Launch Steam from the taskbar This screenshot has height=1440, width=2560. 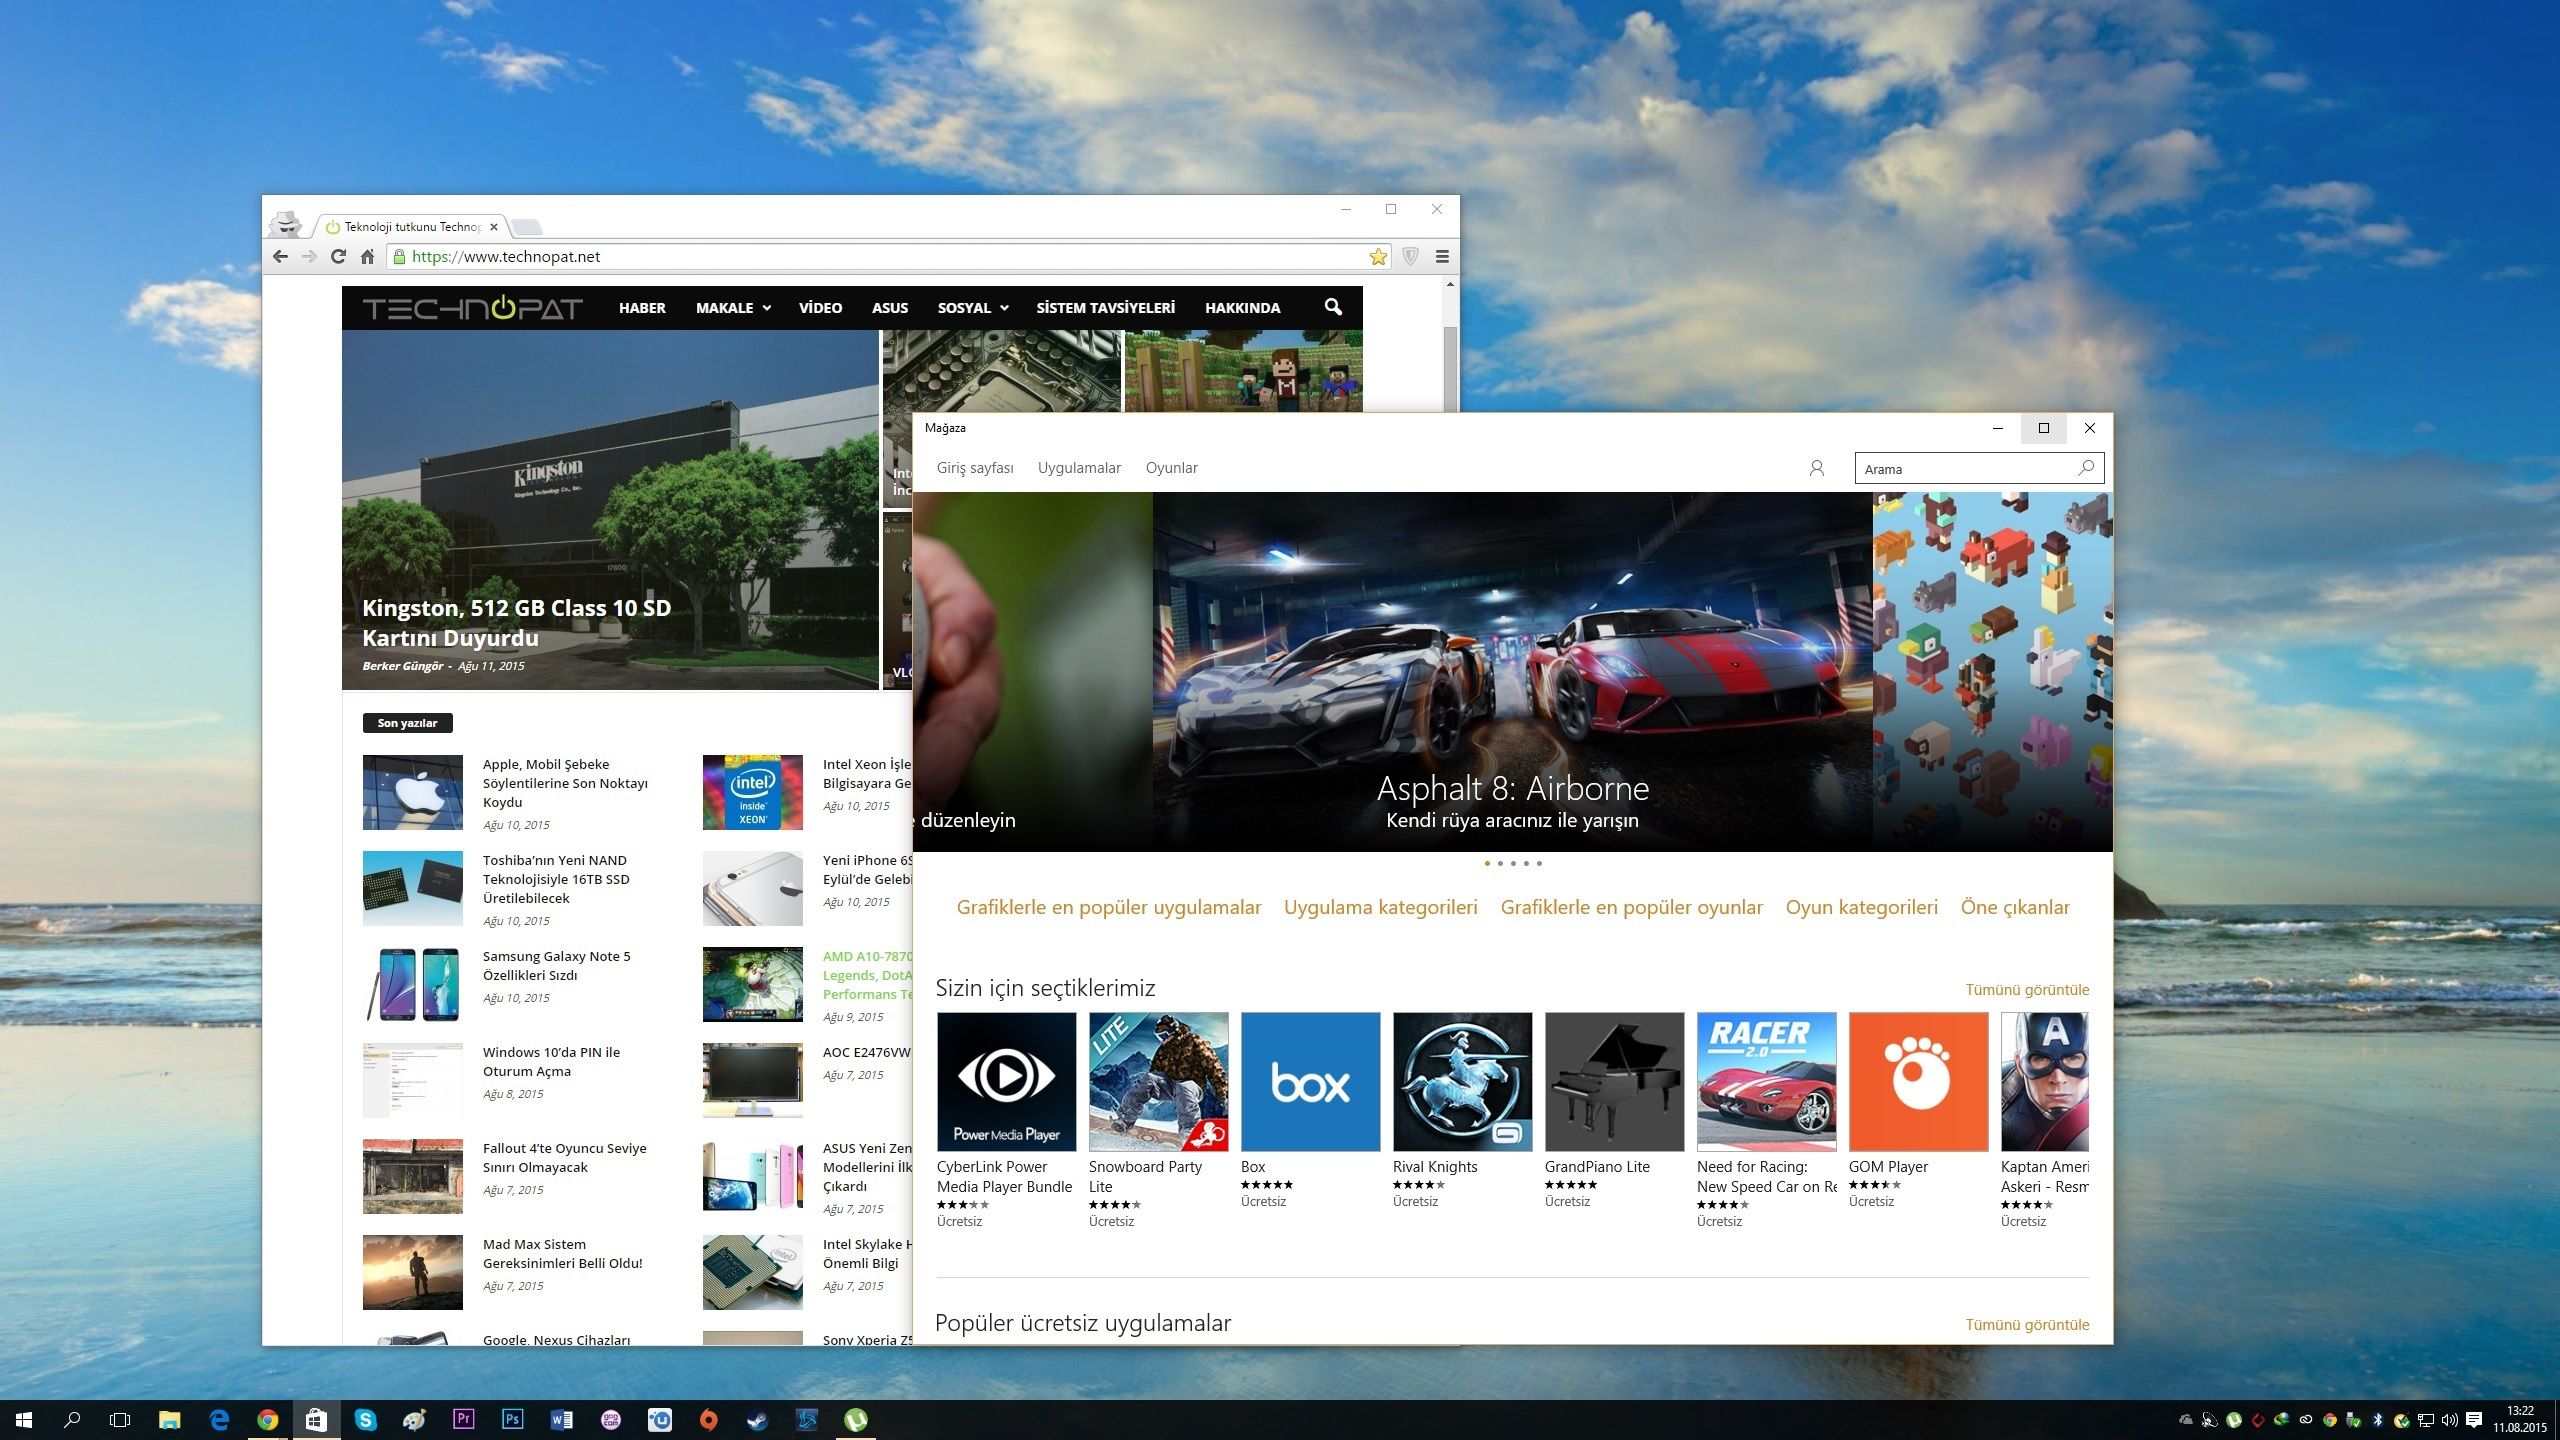[x=757, y=1419]
